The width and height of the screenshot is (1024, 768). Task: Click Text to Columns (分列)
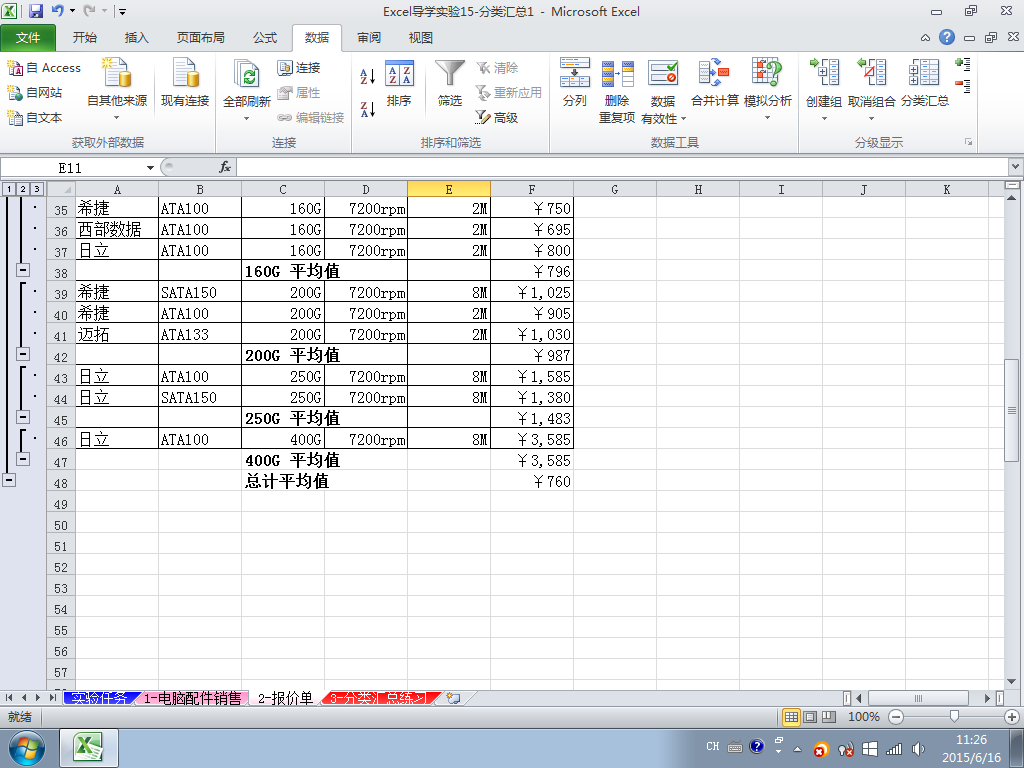click(x=575, y=82)
